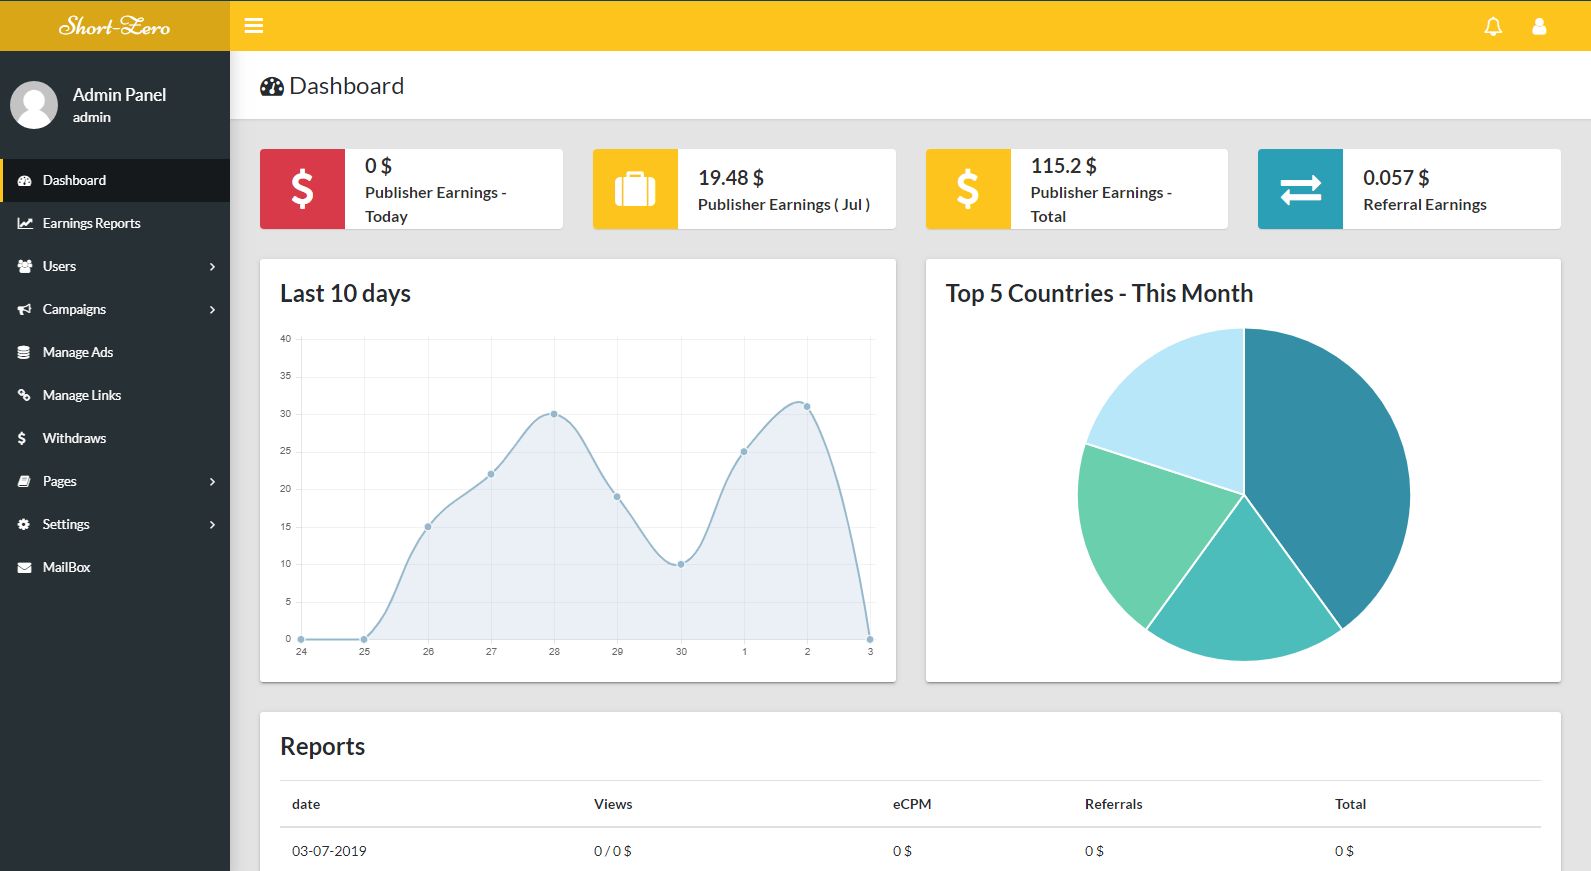The image size is (1591, 871).
Task: Click the Manage Links chain icon
Action: tap(24, 396)
